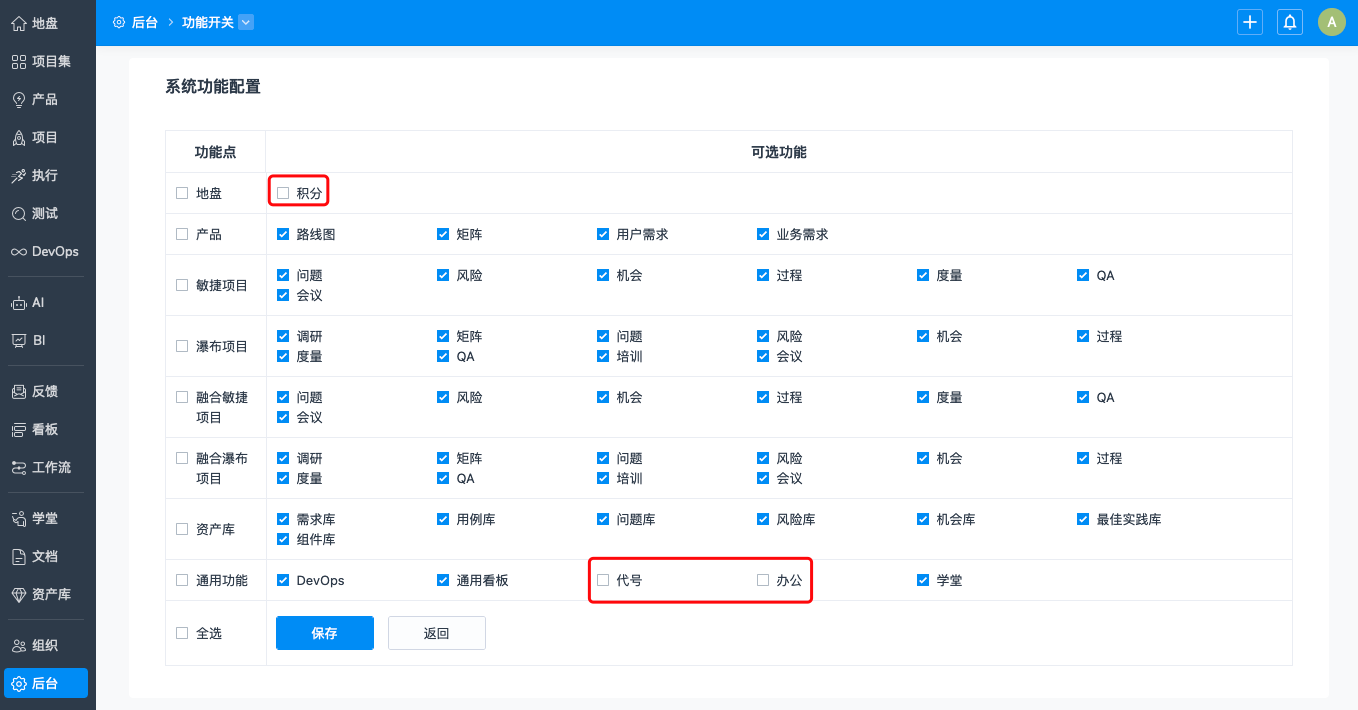Go to 项目集 program icon in sidebar
This screenshot has height=710, width=1358.
[x=19, y=61]
